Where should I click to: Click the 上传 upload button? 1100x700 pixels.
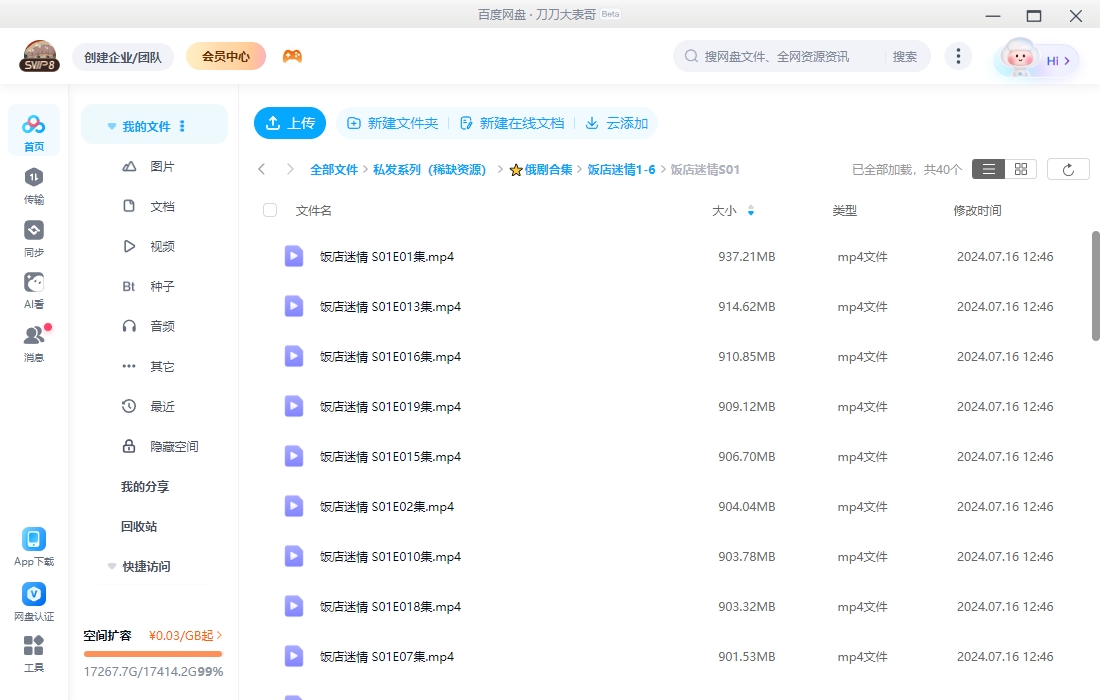click(x=290, y=123)
